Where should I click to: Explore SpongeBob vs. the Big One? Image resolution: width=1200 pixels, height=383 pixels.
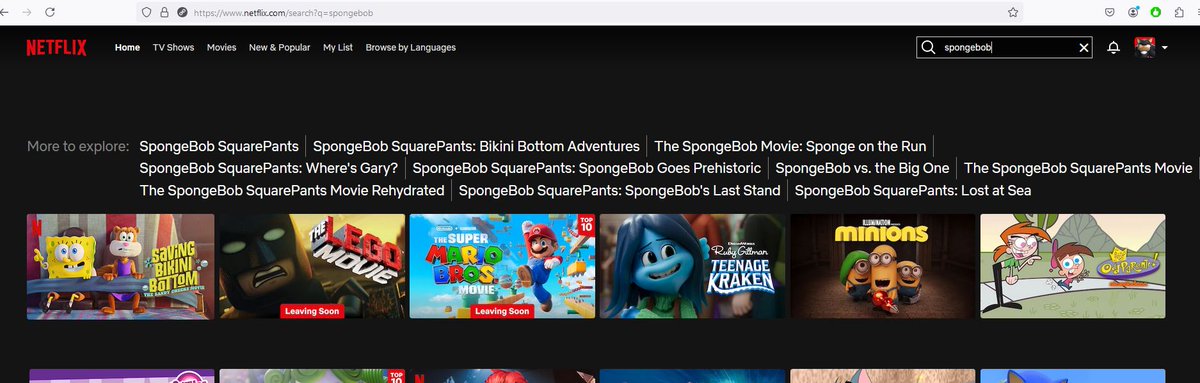coord(862,168)
